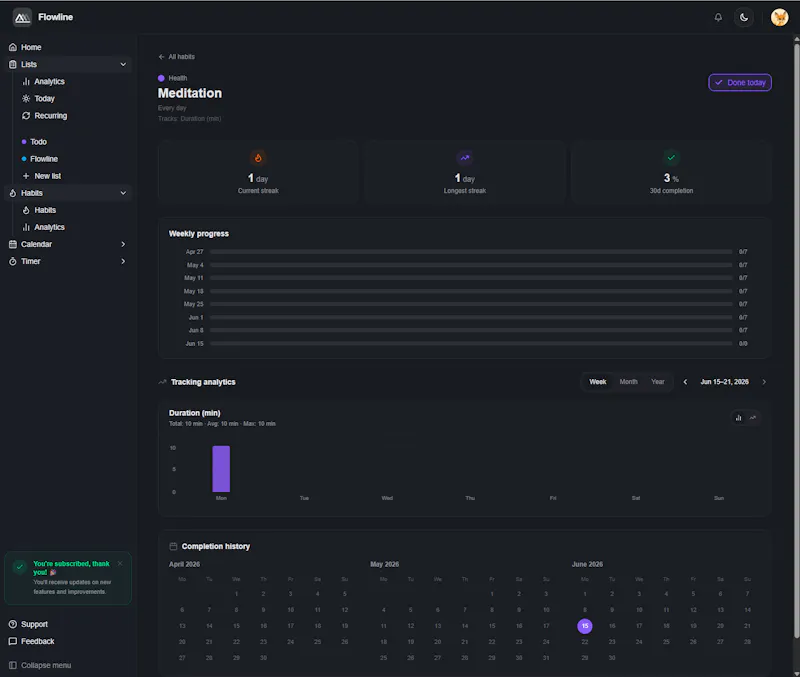Click the purple Monday duration bar
The height and width of the screenshot is (677, 800).
(x=221, y=469)
